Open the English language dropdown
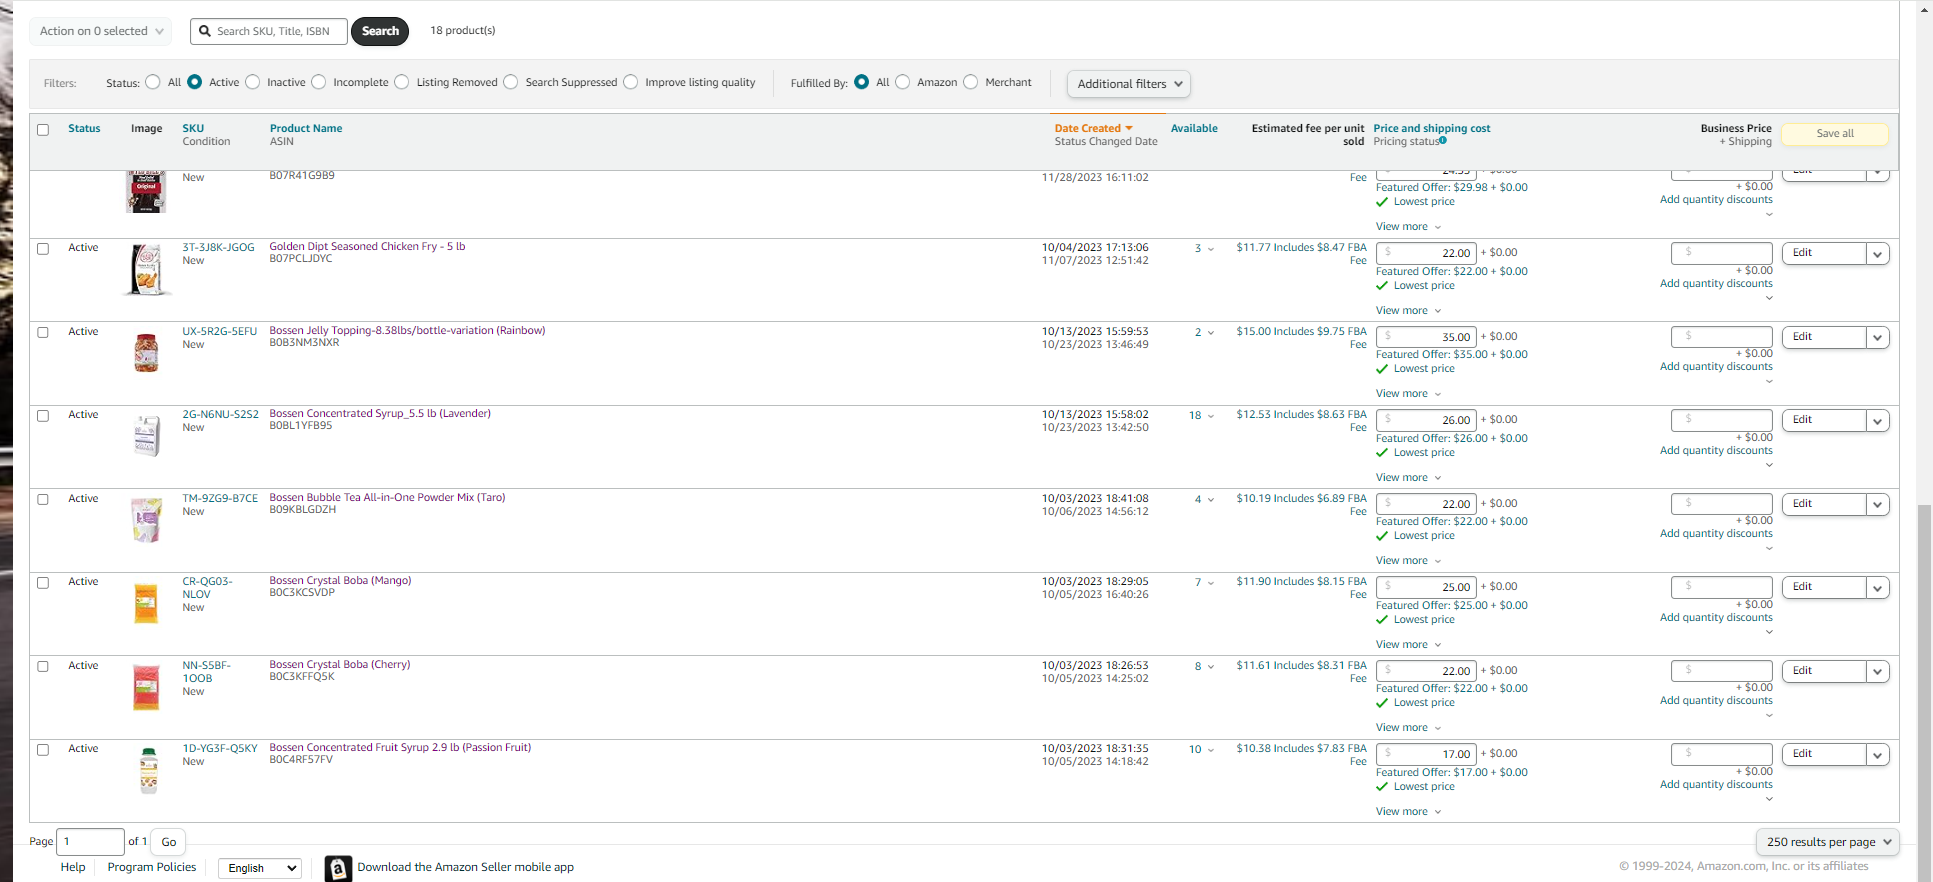The image size is (1933, 882). (260, 868)
